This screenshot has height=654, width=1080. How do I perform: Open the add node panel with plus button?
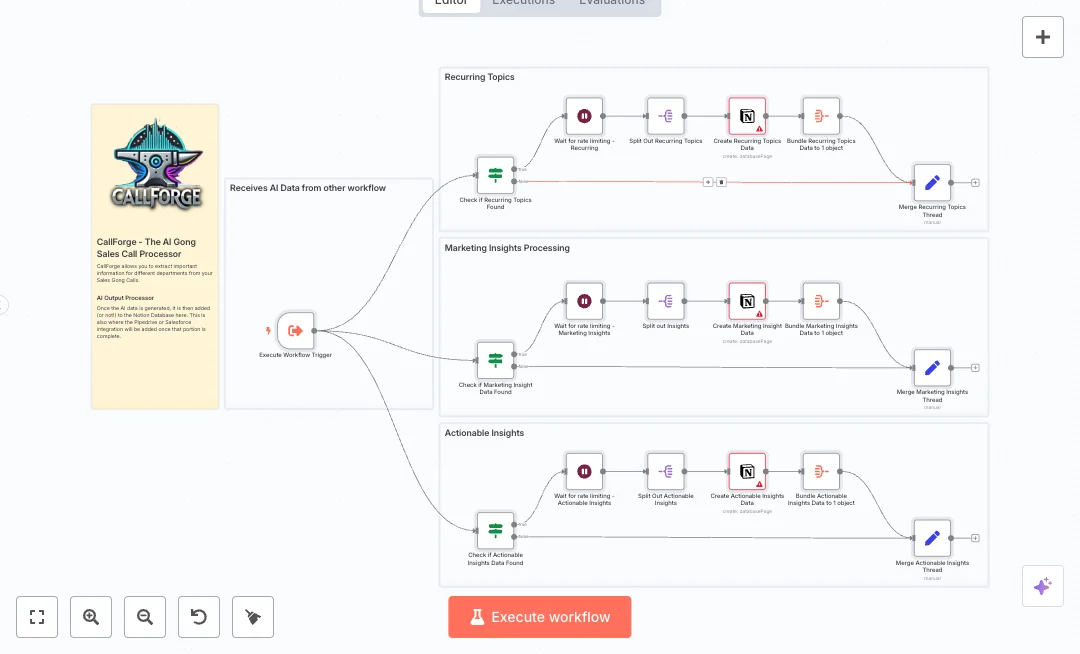point(1043,37)
